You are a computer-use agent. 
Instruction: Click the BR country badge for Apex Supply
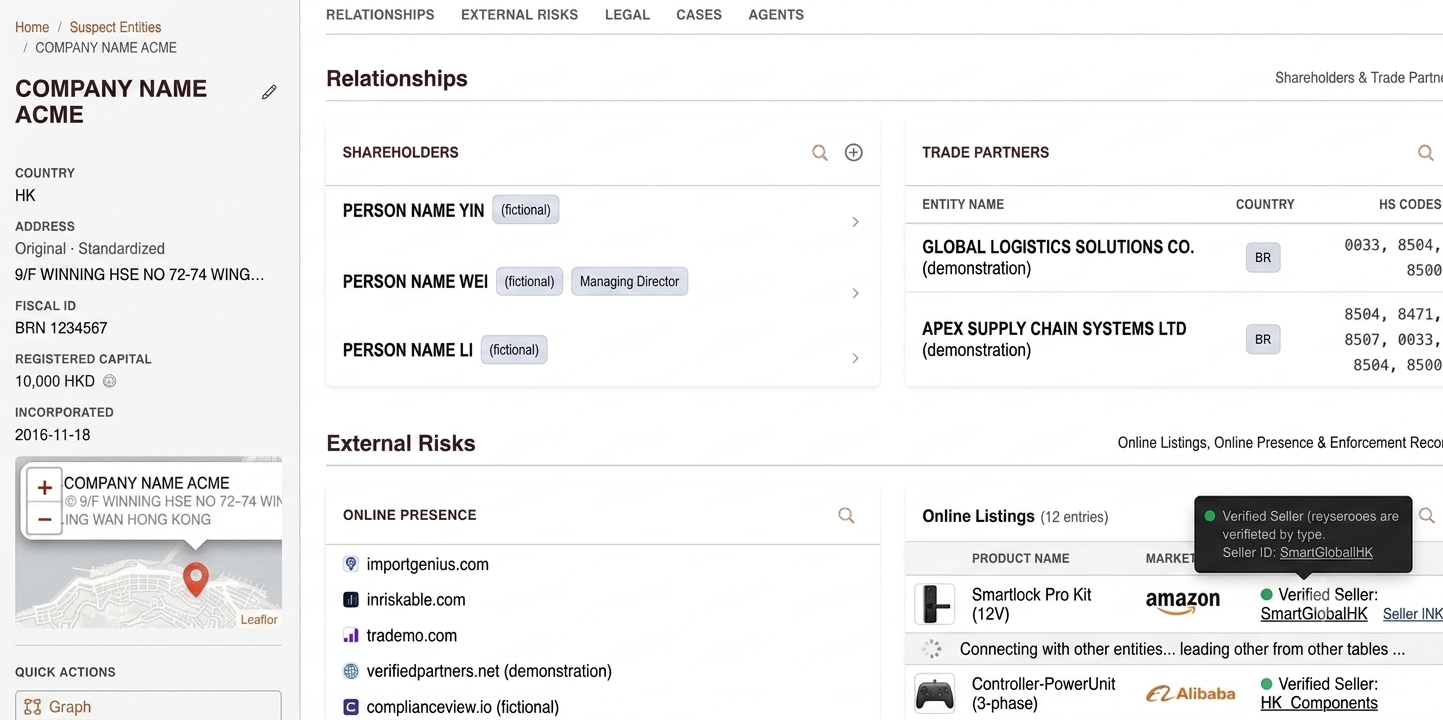coord(1263,339)
